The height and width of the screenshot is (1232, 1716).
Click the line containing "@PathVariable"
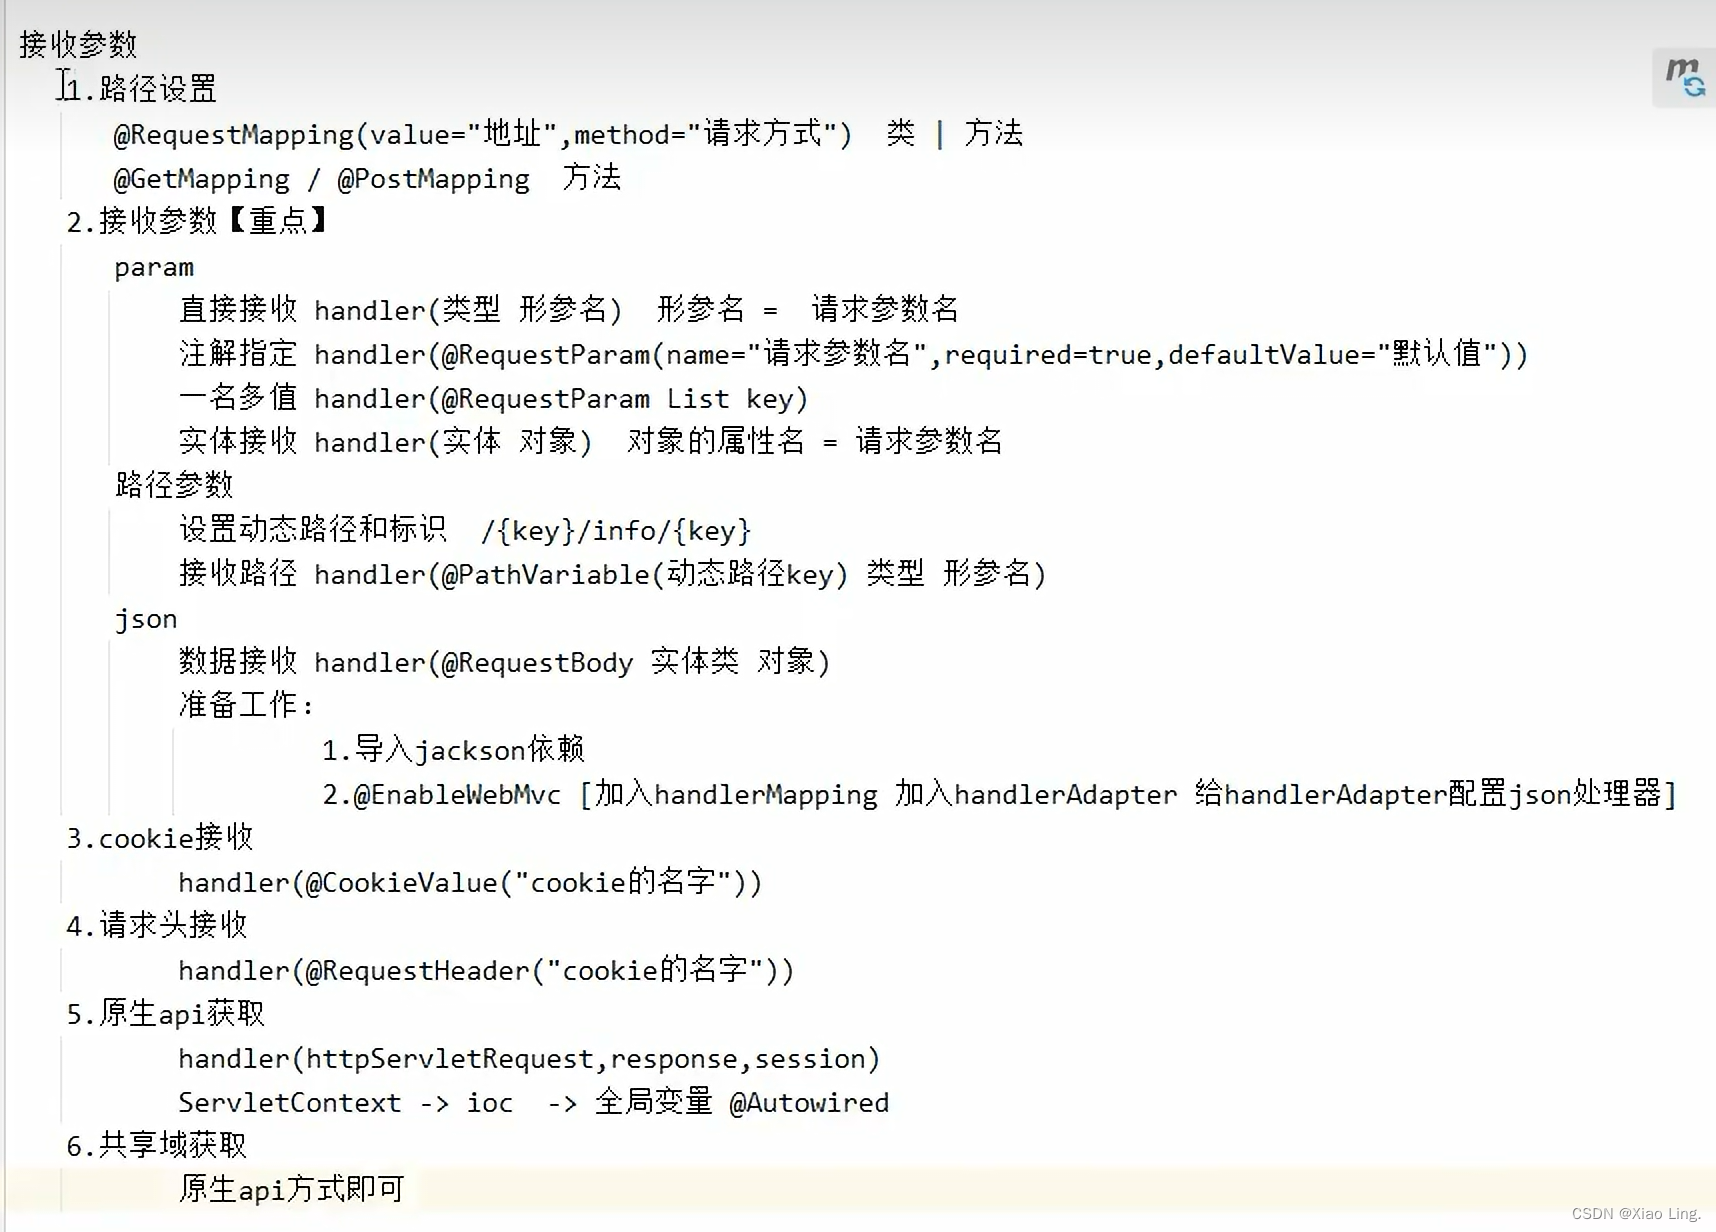pyautogui.click(x=613, y=574)
